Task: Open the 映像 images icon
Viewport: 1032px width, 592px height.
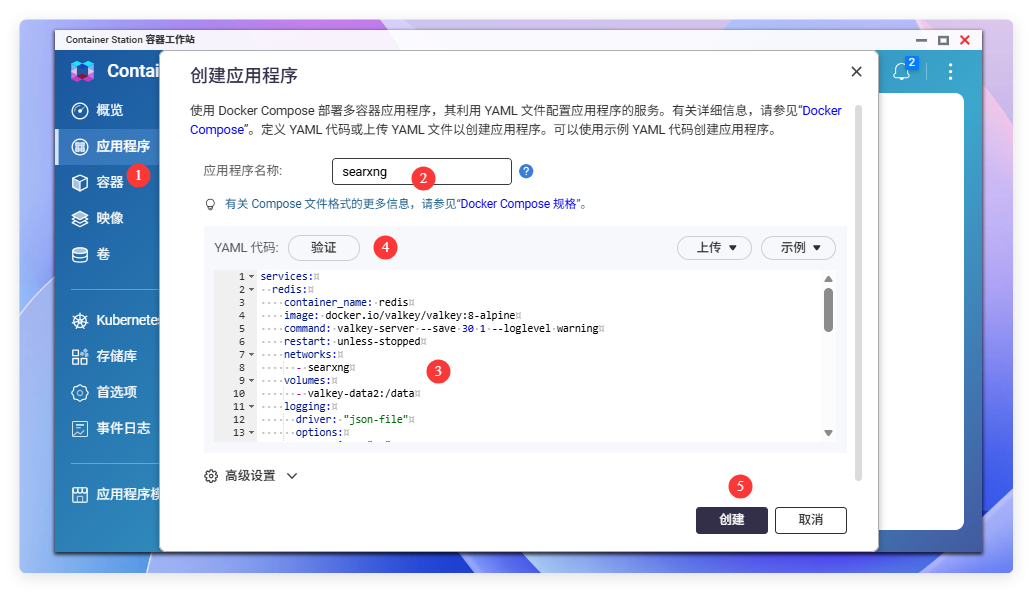Action: click(79, 218)
